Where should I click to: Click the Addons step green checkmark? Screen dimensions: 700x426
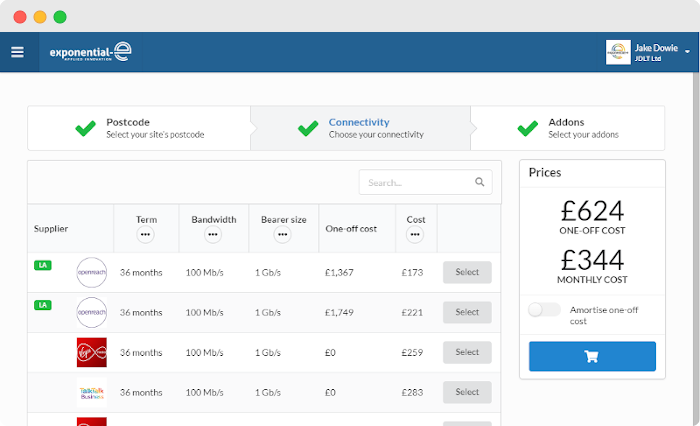pos(528,128)
